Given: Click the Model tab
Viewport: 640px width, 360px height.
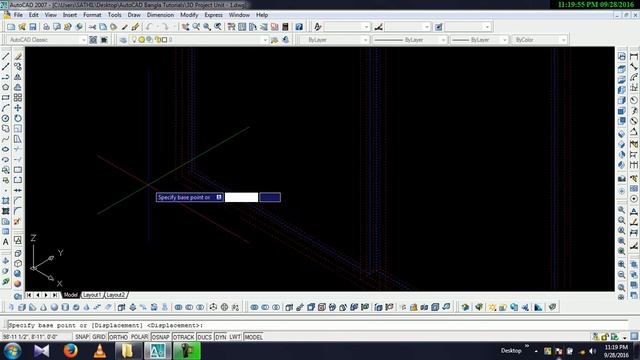Looking at the screenshot, I should coord(70,295).
